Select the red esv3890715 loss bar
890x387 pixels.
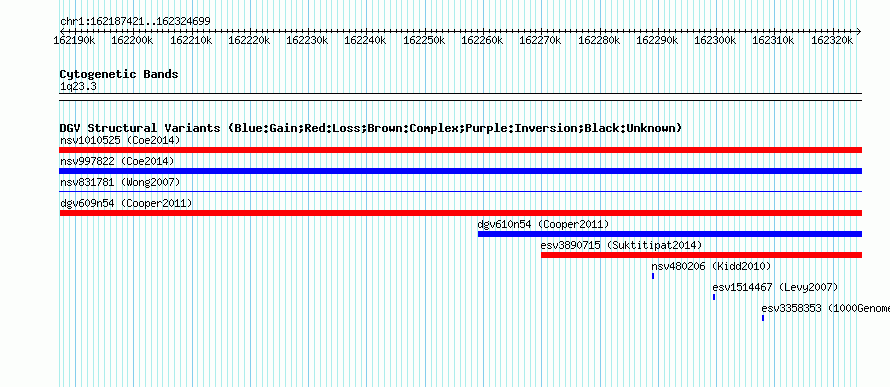point(702,255)
